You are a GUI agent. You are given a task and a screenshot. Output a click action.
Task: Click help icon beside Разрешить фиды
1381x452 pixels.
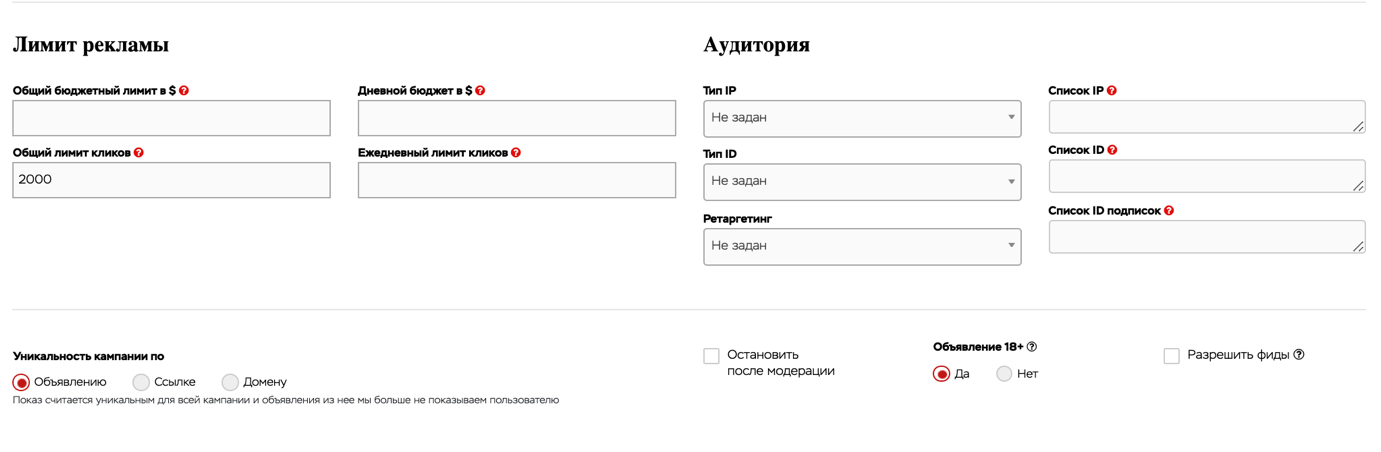(1299, 354)
